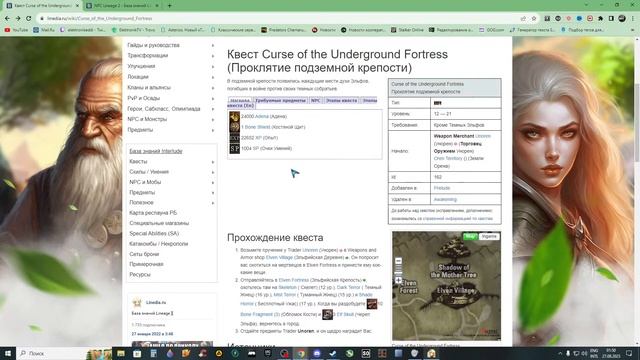Open the Prelude link in infobox

(x=442, y=188)
